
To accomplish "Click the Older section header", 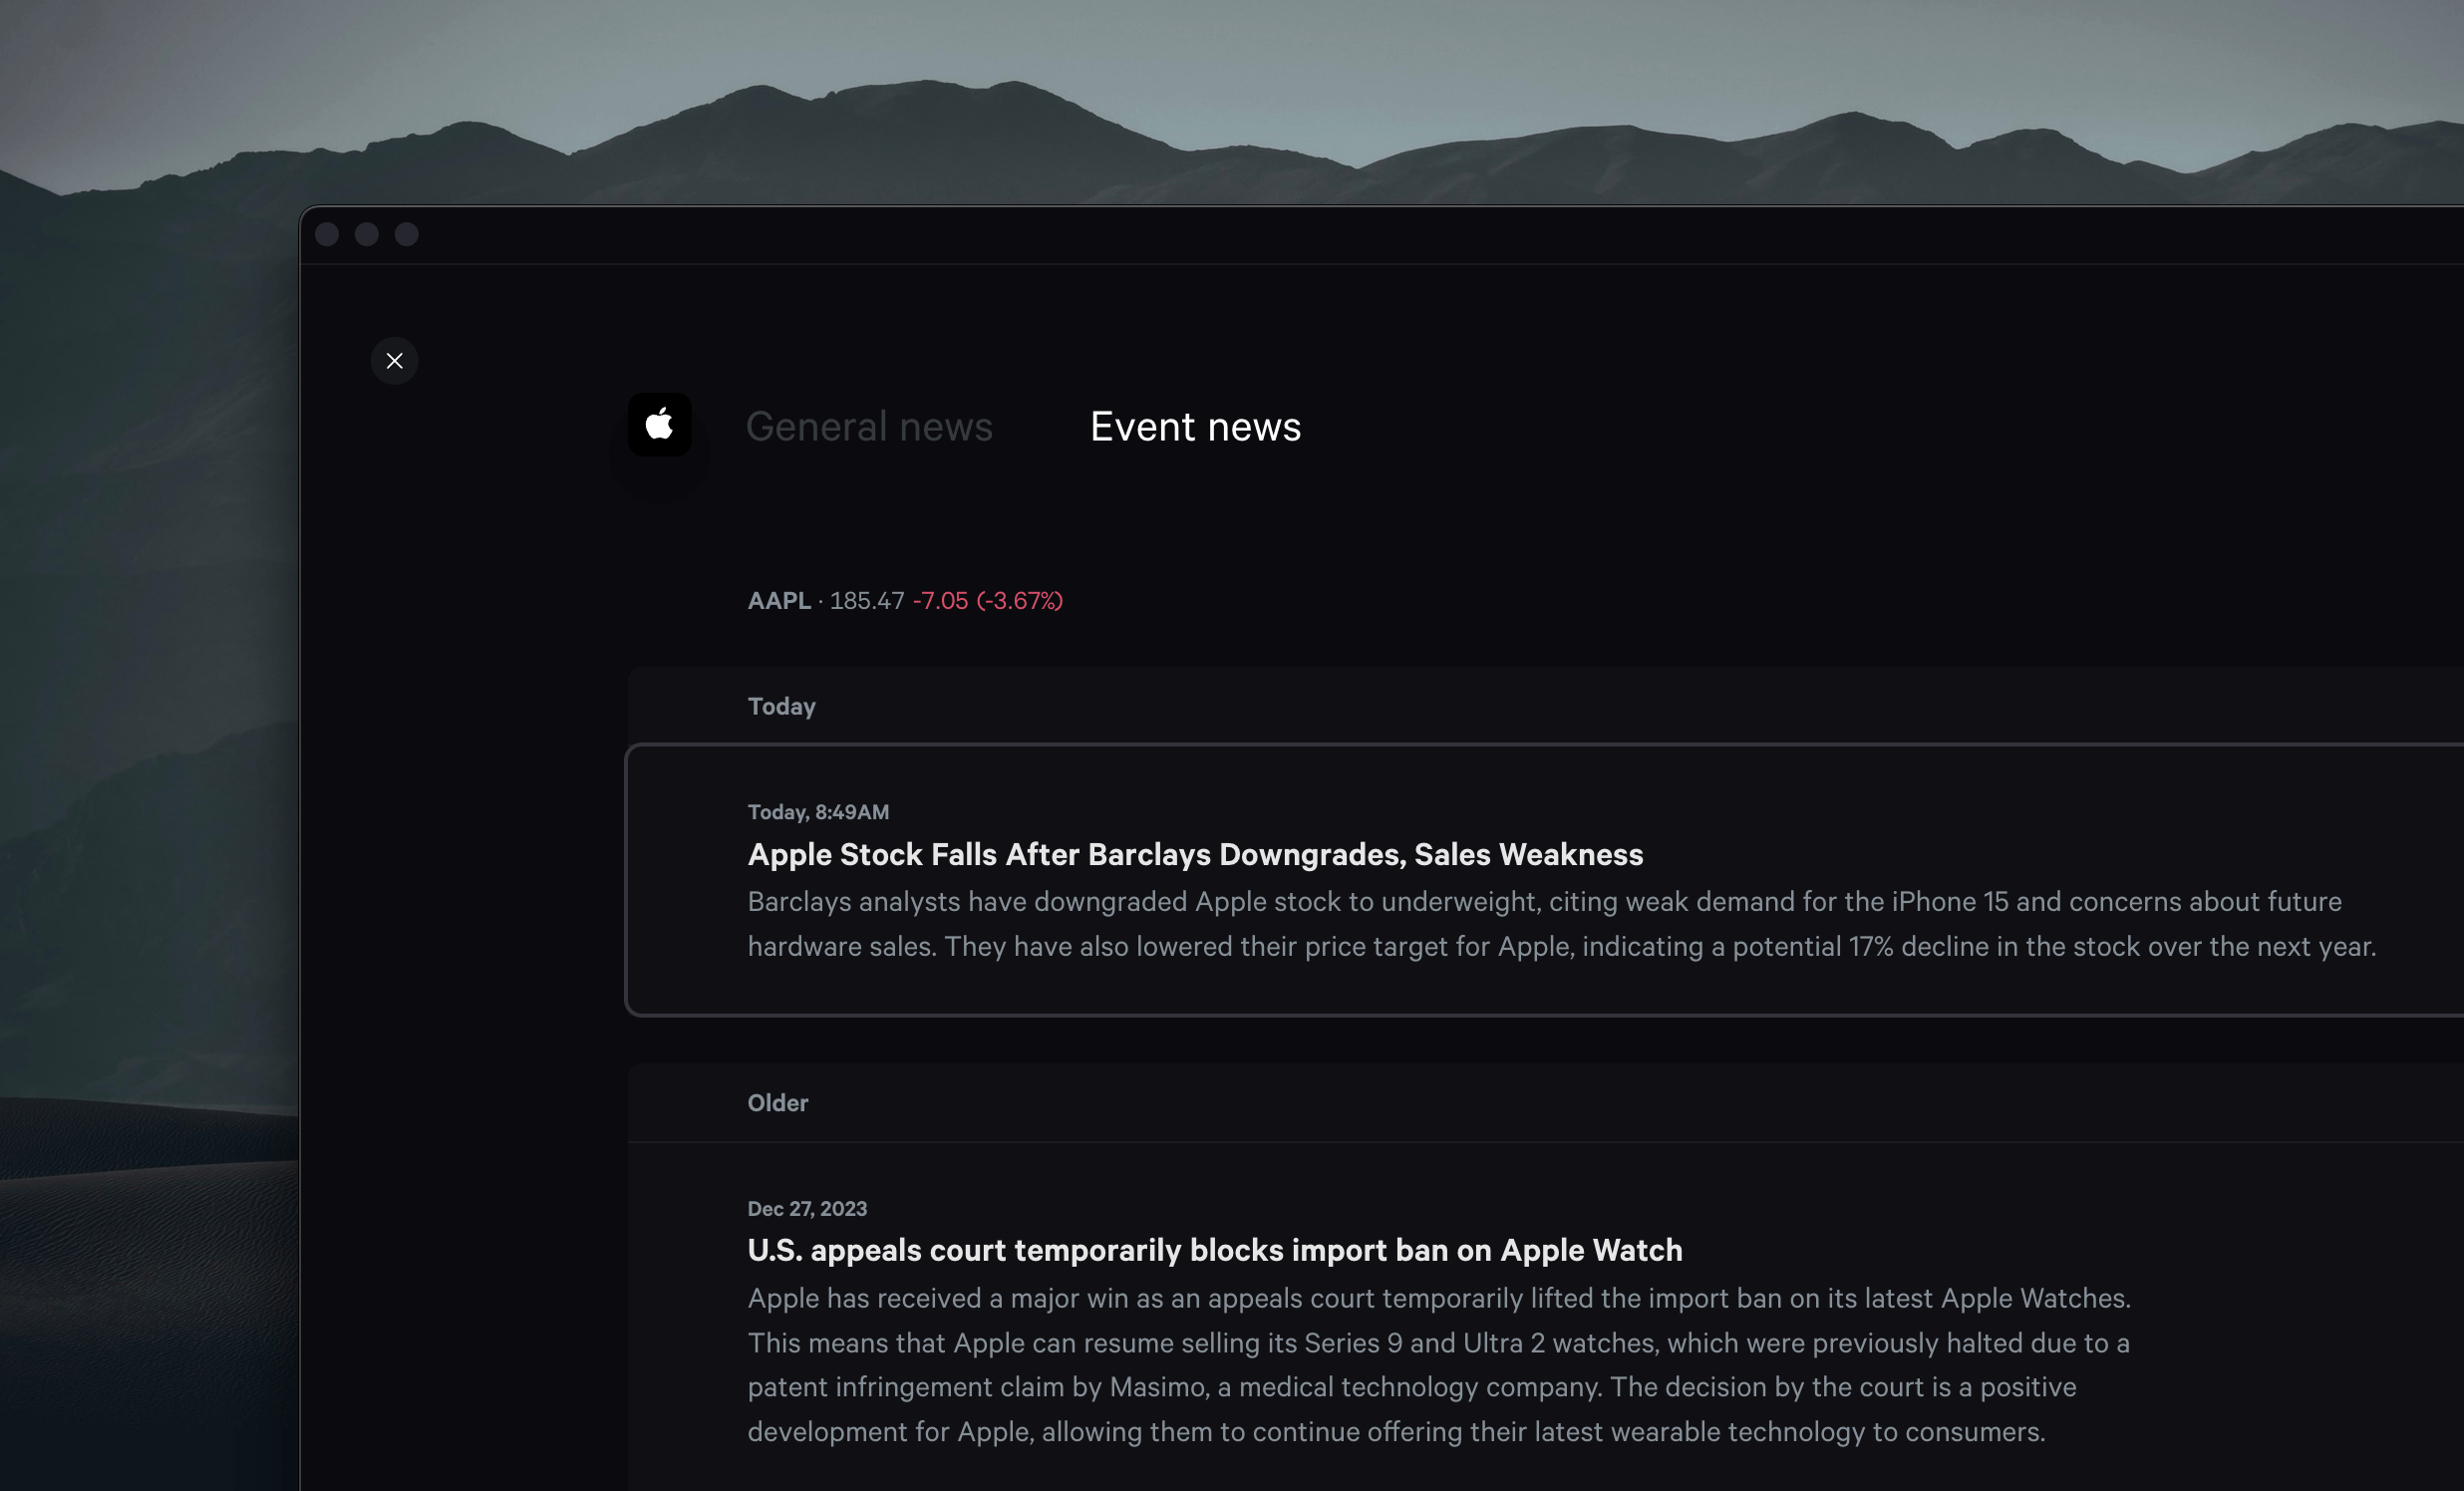I will point(778,1102).
